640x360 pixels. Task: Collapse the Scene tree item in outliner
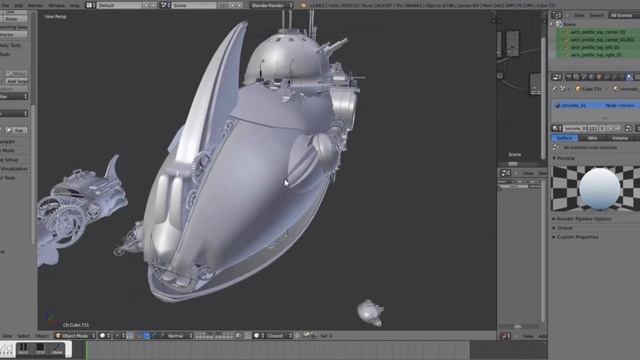[552, 24]
